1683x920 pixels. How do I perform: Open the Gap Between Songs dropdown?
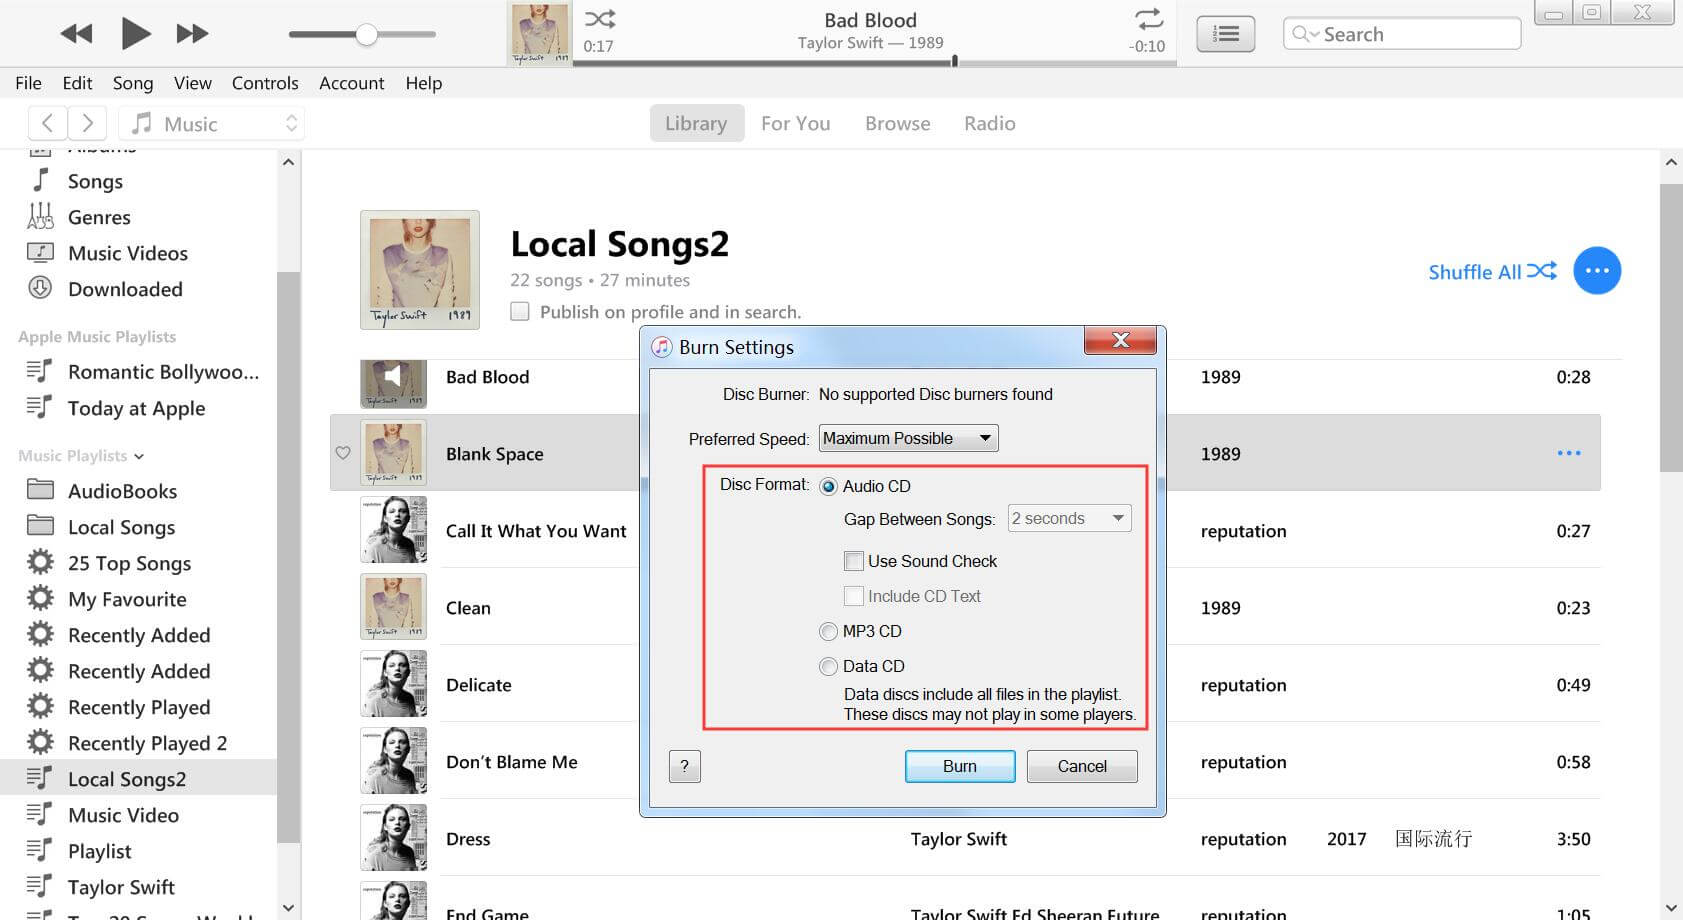pyautogui.click(x=1069, y=518)
